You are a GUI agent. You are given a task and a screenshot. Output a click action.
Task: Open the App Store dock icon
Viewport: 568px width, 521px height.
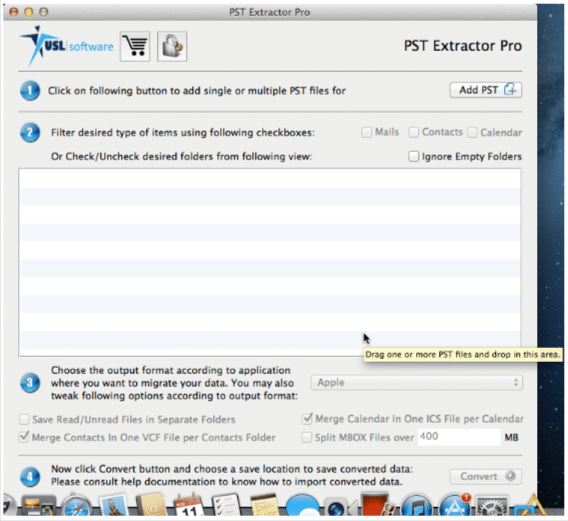454,505
